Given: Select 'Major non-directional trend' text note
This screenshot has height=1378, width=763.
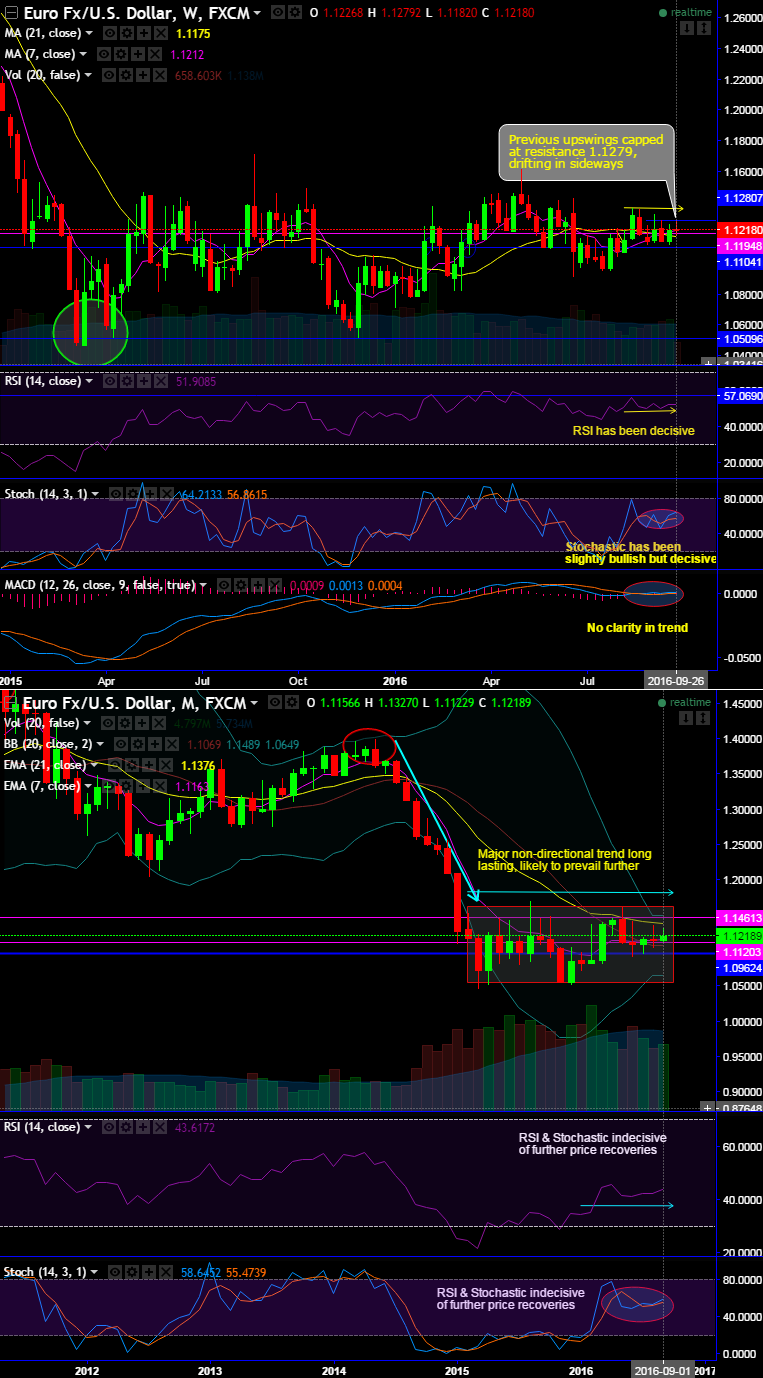Looking at the screenshot, I should click(563, 859).
